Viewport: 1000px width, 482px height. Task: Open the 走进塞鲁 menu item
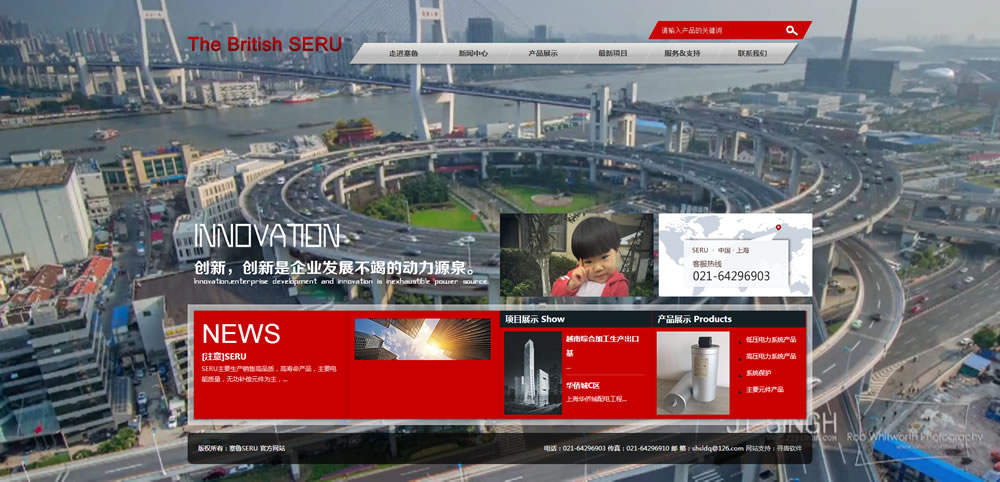[403, 54]
